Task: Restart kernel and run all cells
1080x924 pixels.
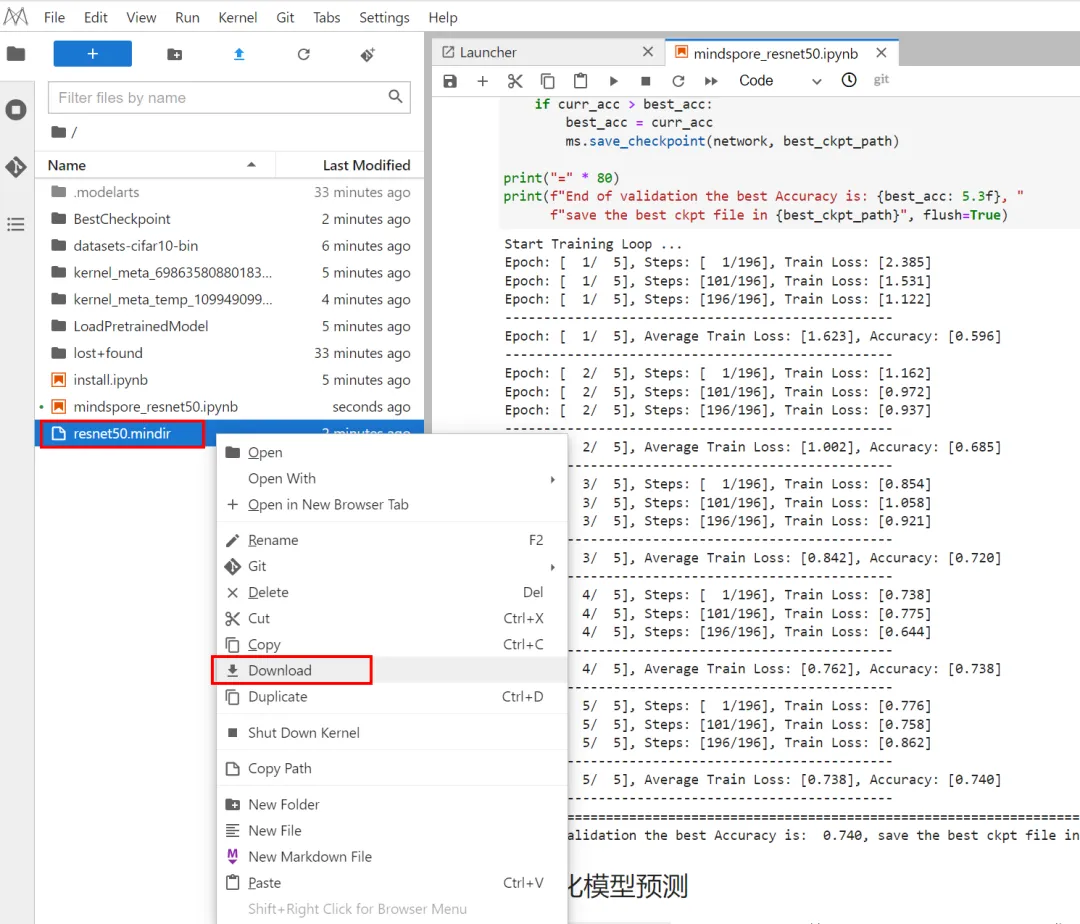Action: coord(711,81)
